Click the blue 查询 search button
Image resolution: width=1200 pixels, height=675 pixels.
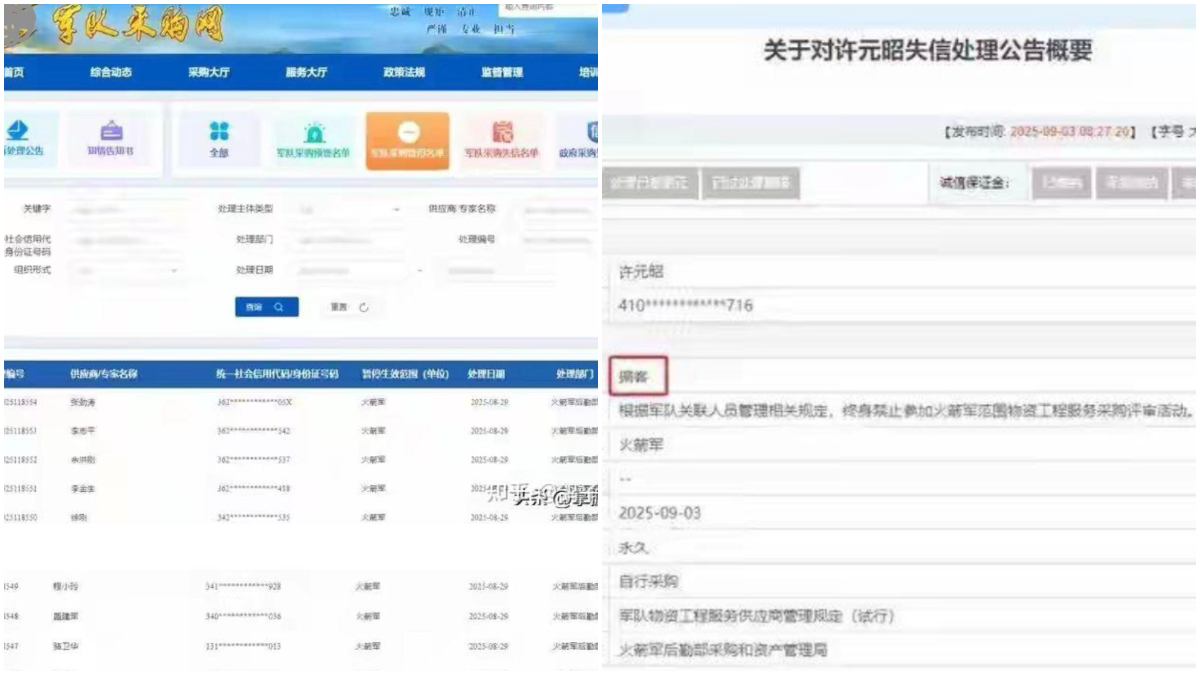(266, 308)
